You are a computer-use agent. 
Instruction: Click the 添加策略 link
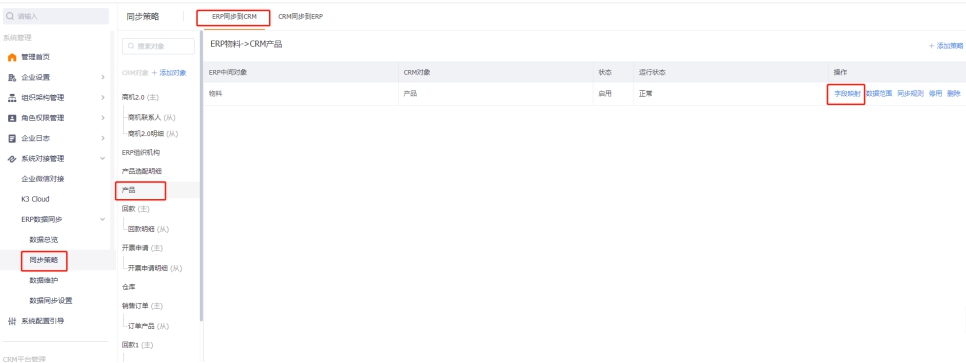[946, 46]
